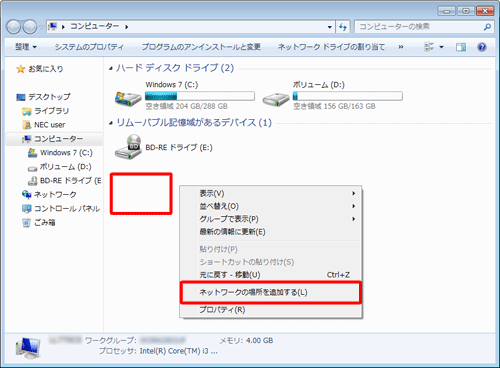Toggle the preview pane icon
This screenshot has height=368, width=500.
pyautogui.click(x=461, y=47)
